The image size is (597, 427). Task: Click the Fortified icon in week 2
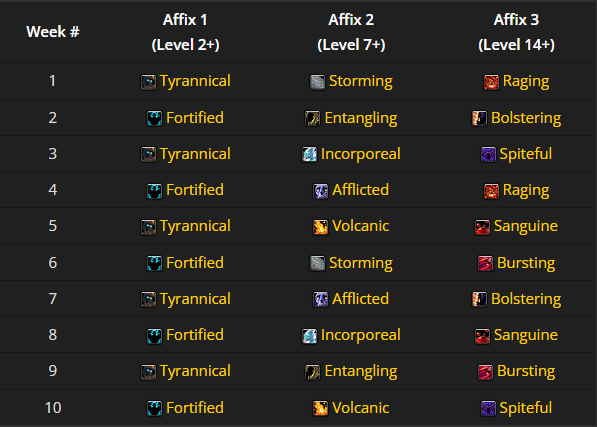[155, 118]
